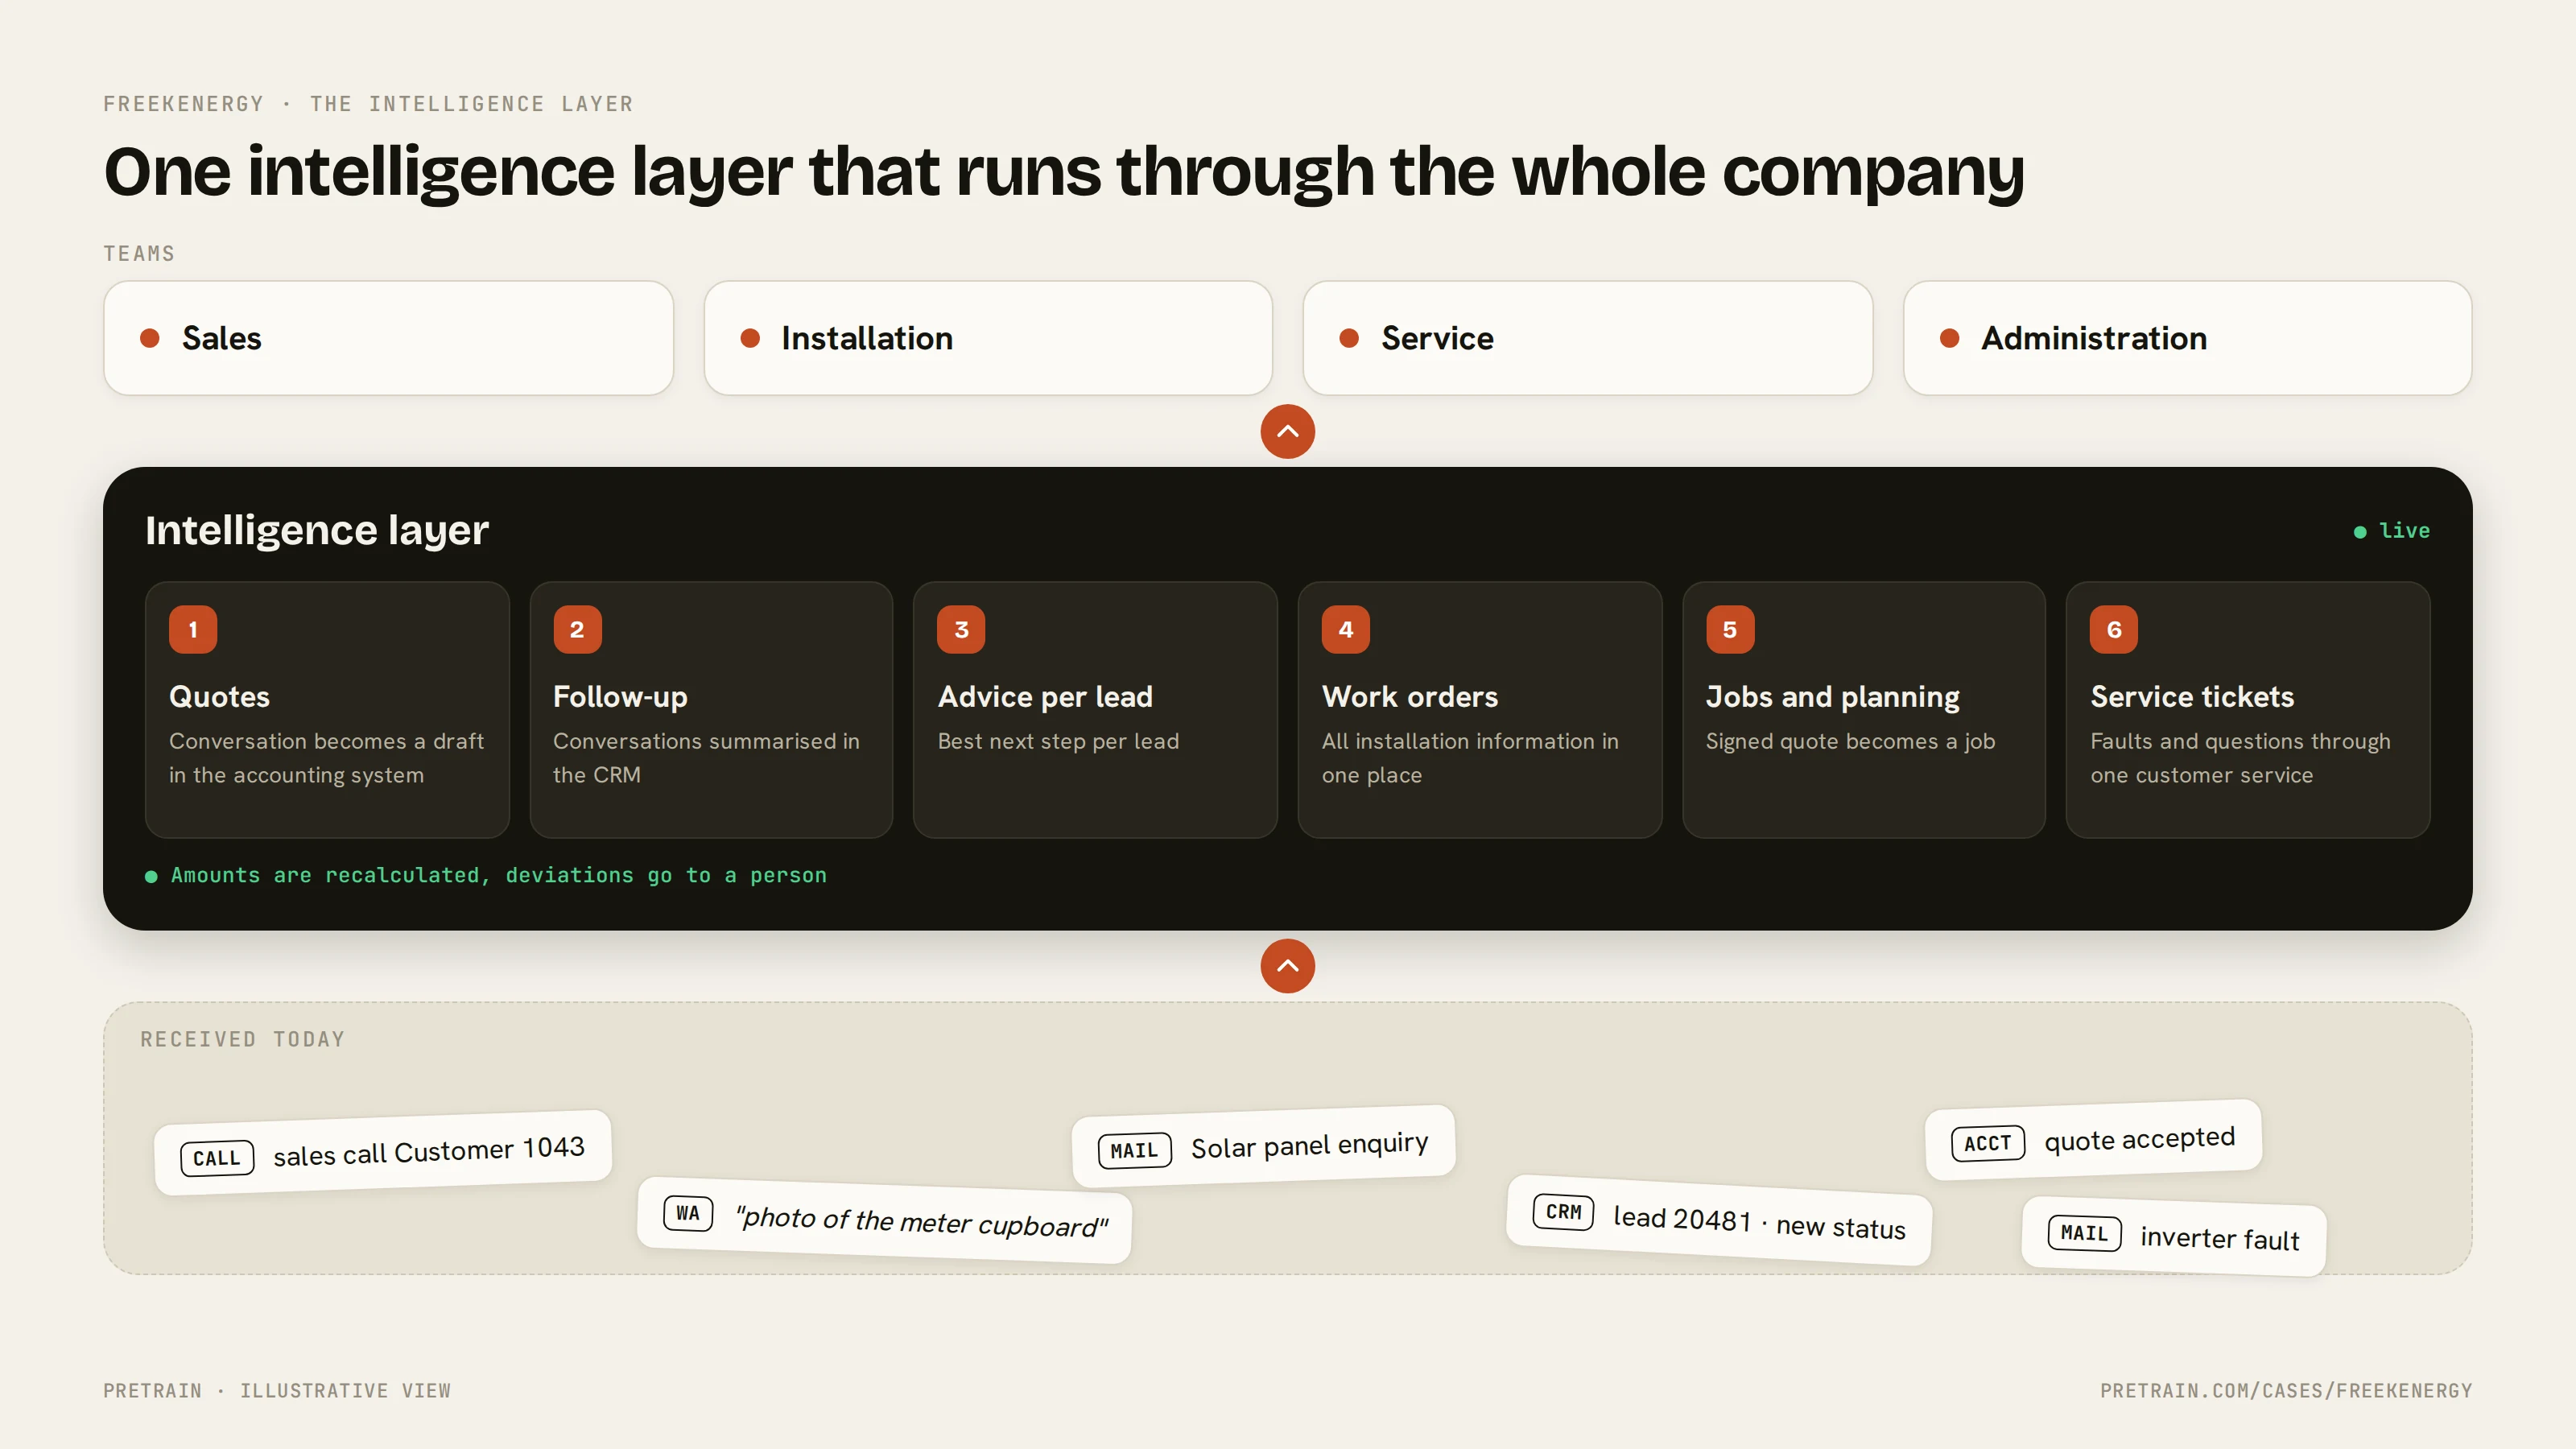The width and height of the screenshot is (2576, 1449).
Task: Open the Quotes capability card
Action: 327,710
